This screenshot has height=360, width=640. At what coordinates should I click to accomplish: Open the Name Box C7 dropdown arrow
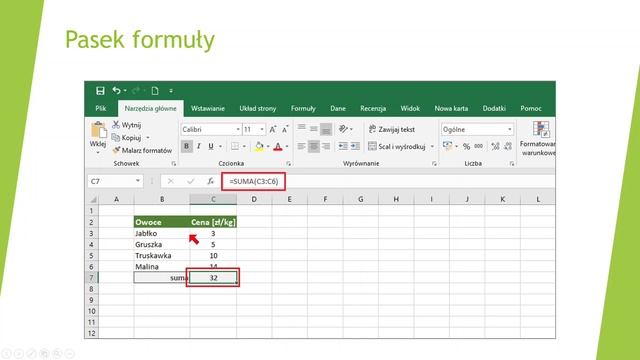click(x=138, y=181)
